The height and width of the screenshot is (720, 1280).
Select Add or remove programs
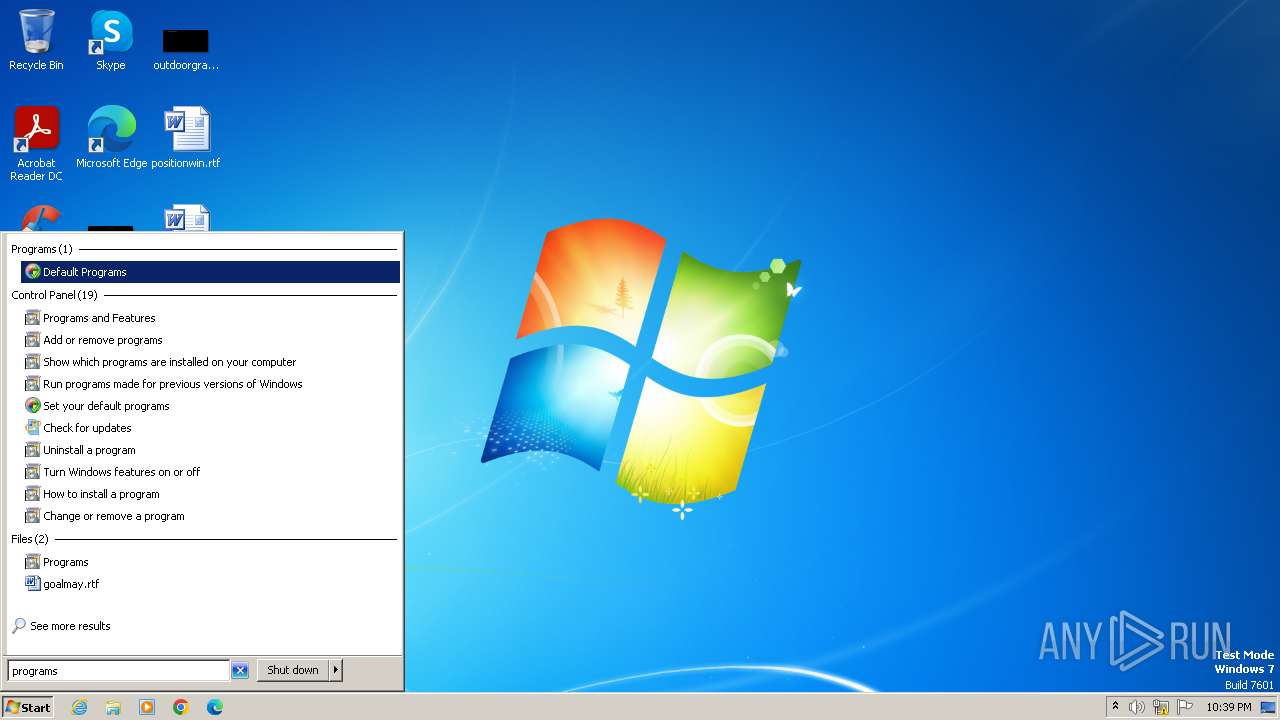[210, 340]
